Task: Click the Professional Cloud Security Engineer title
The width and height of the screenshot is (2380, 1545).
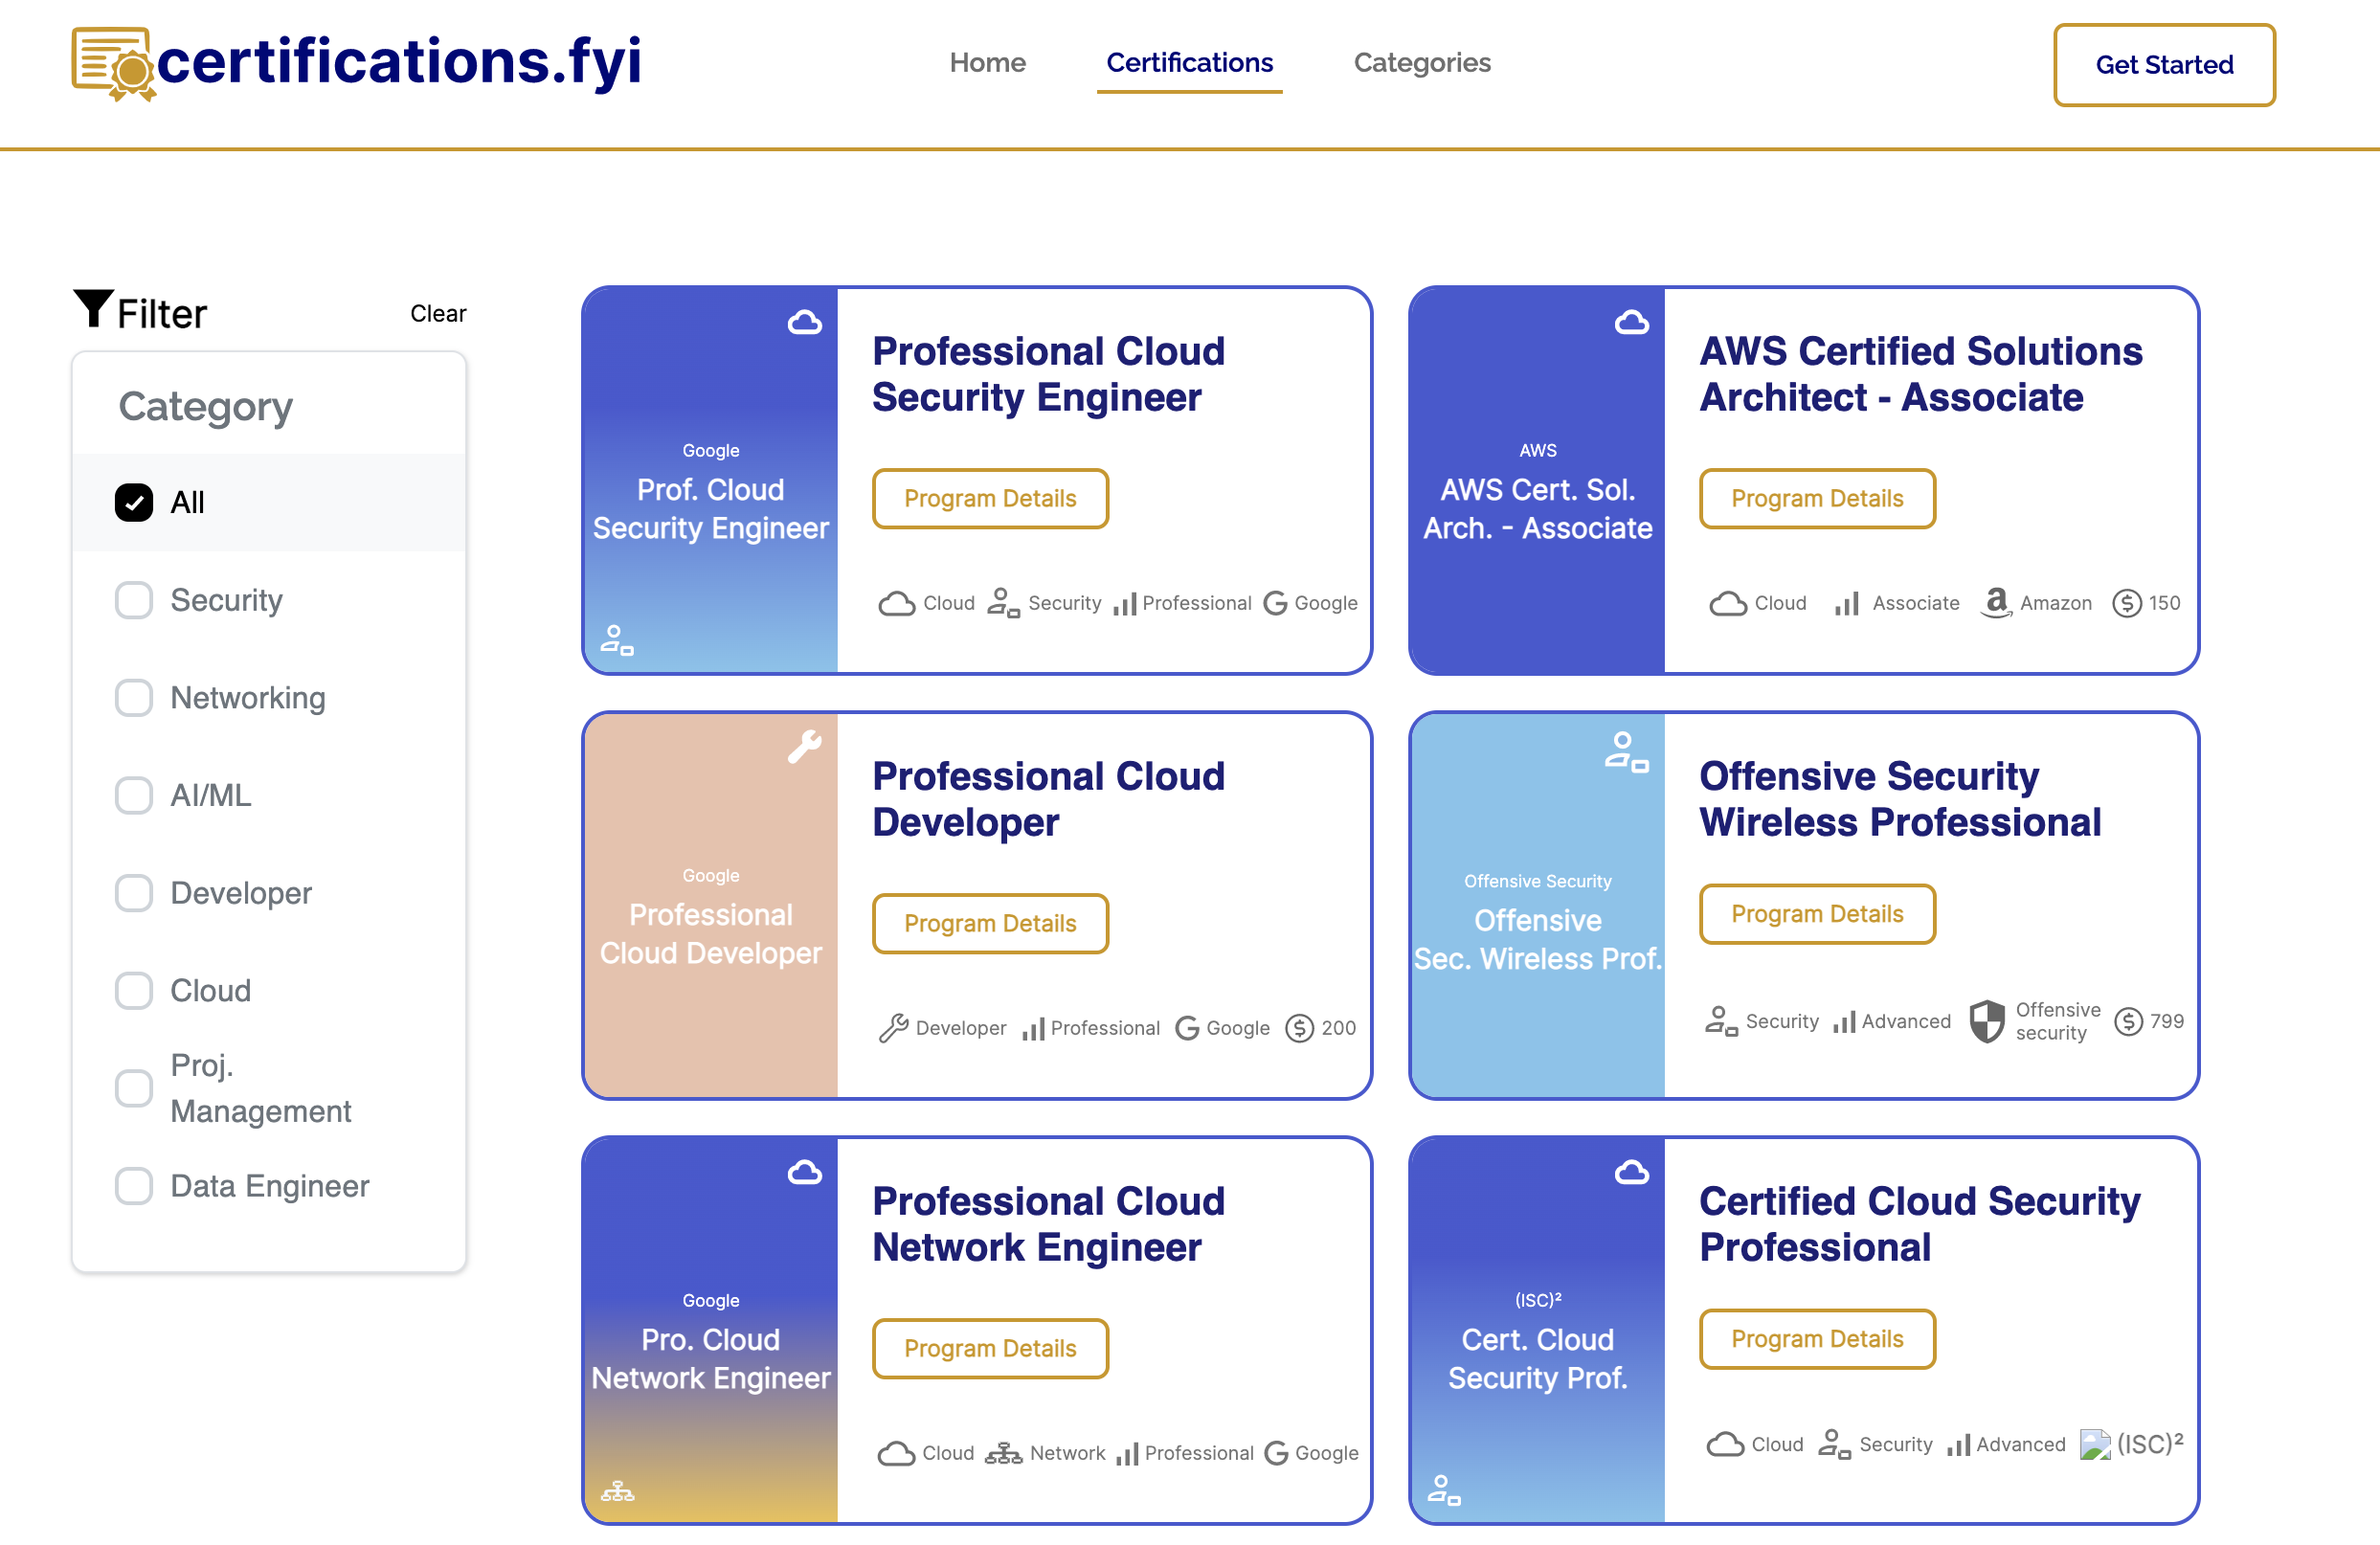Action: click(x=1048, y=375)
